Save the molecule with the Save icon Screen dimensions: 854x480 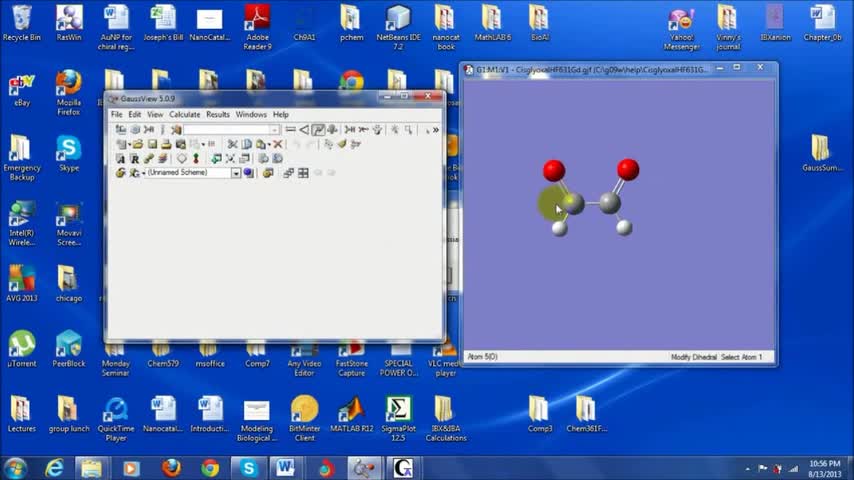click(x=152, y=144)
